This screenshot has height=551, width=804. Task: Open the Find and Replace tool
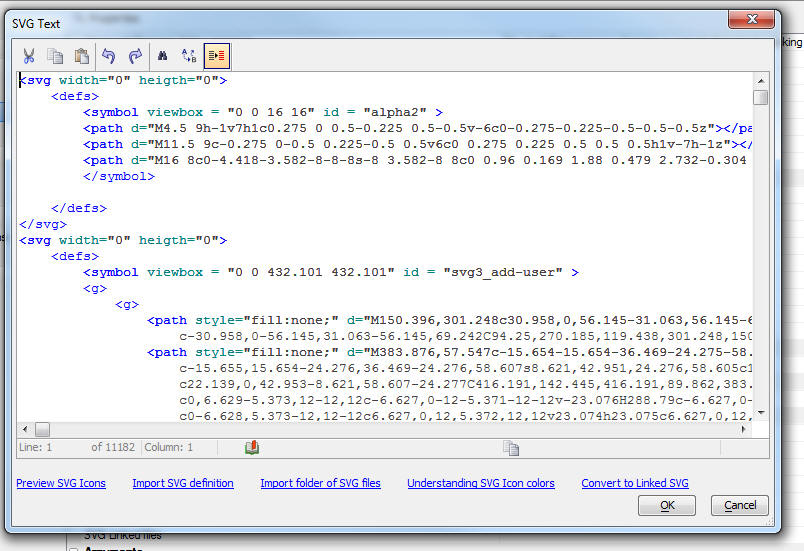pyautogui.click(x=189, y=55)
